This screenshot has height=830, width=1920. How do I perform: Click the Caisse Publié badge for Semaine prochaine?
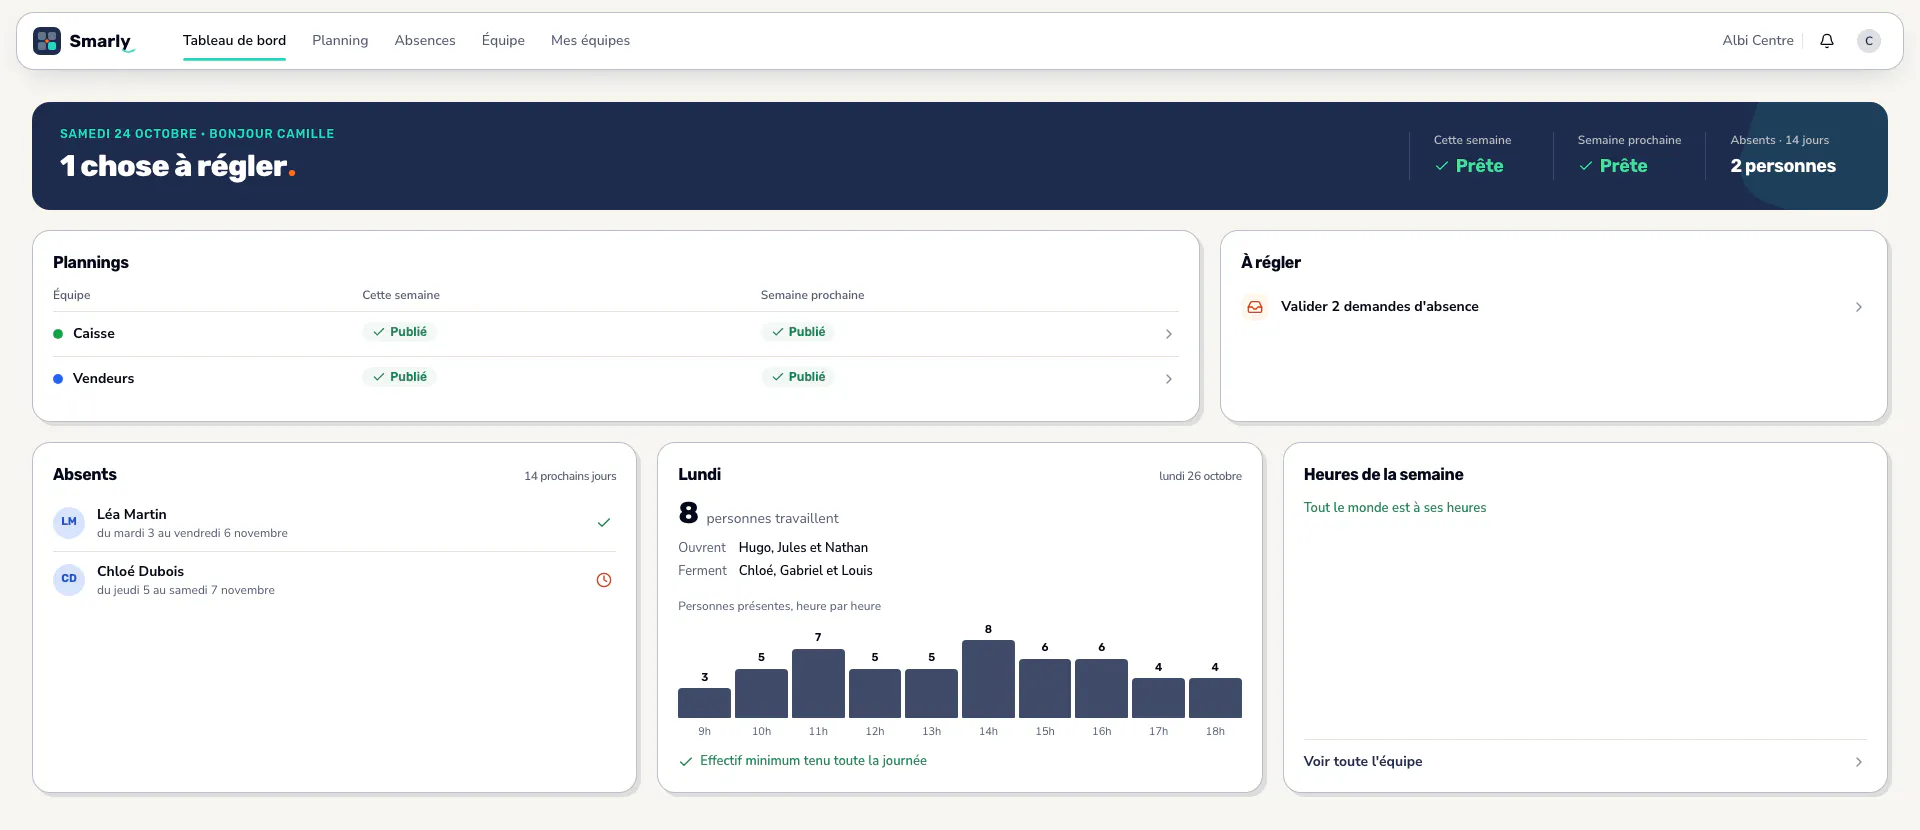pos(798,332)
